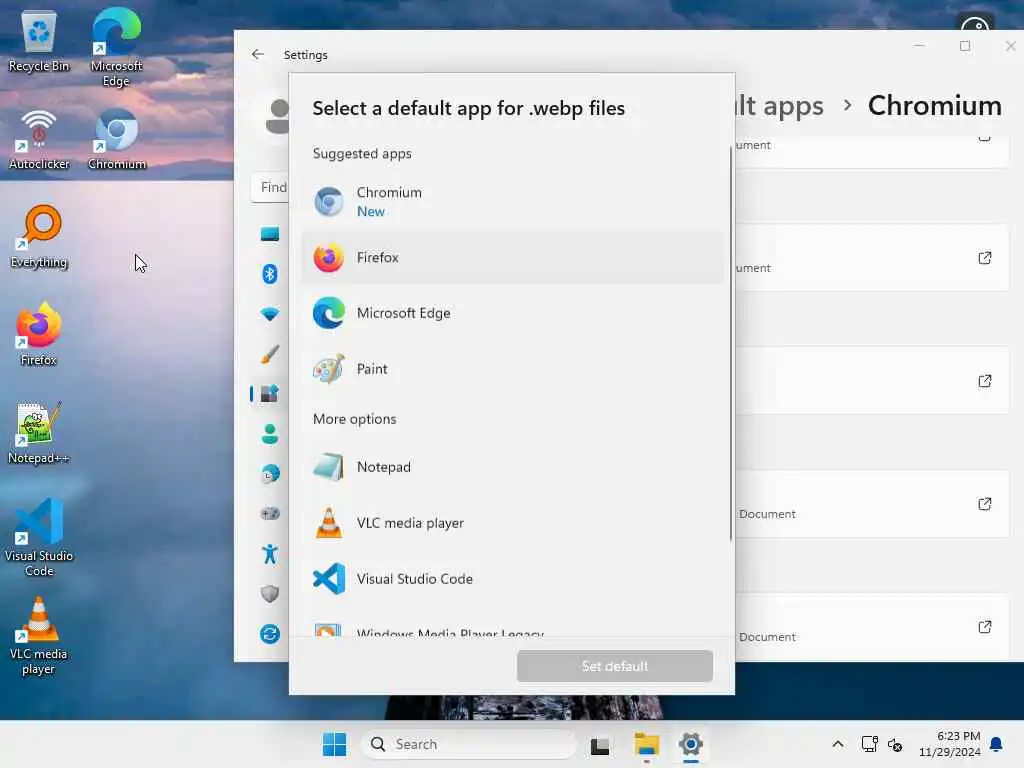Image resolution: width=1024 pixels, height=768 pixels.
Task: Open Task View on the taskbar
Action: [600, 745]
